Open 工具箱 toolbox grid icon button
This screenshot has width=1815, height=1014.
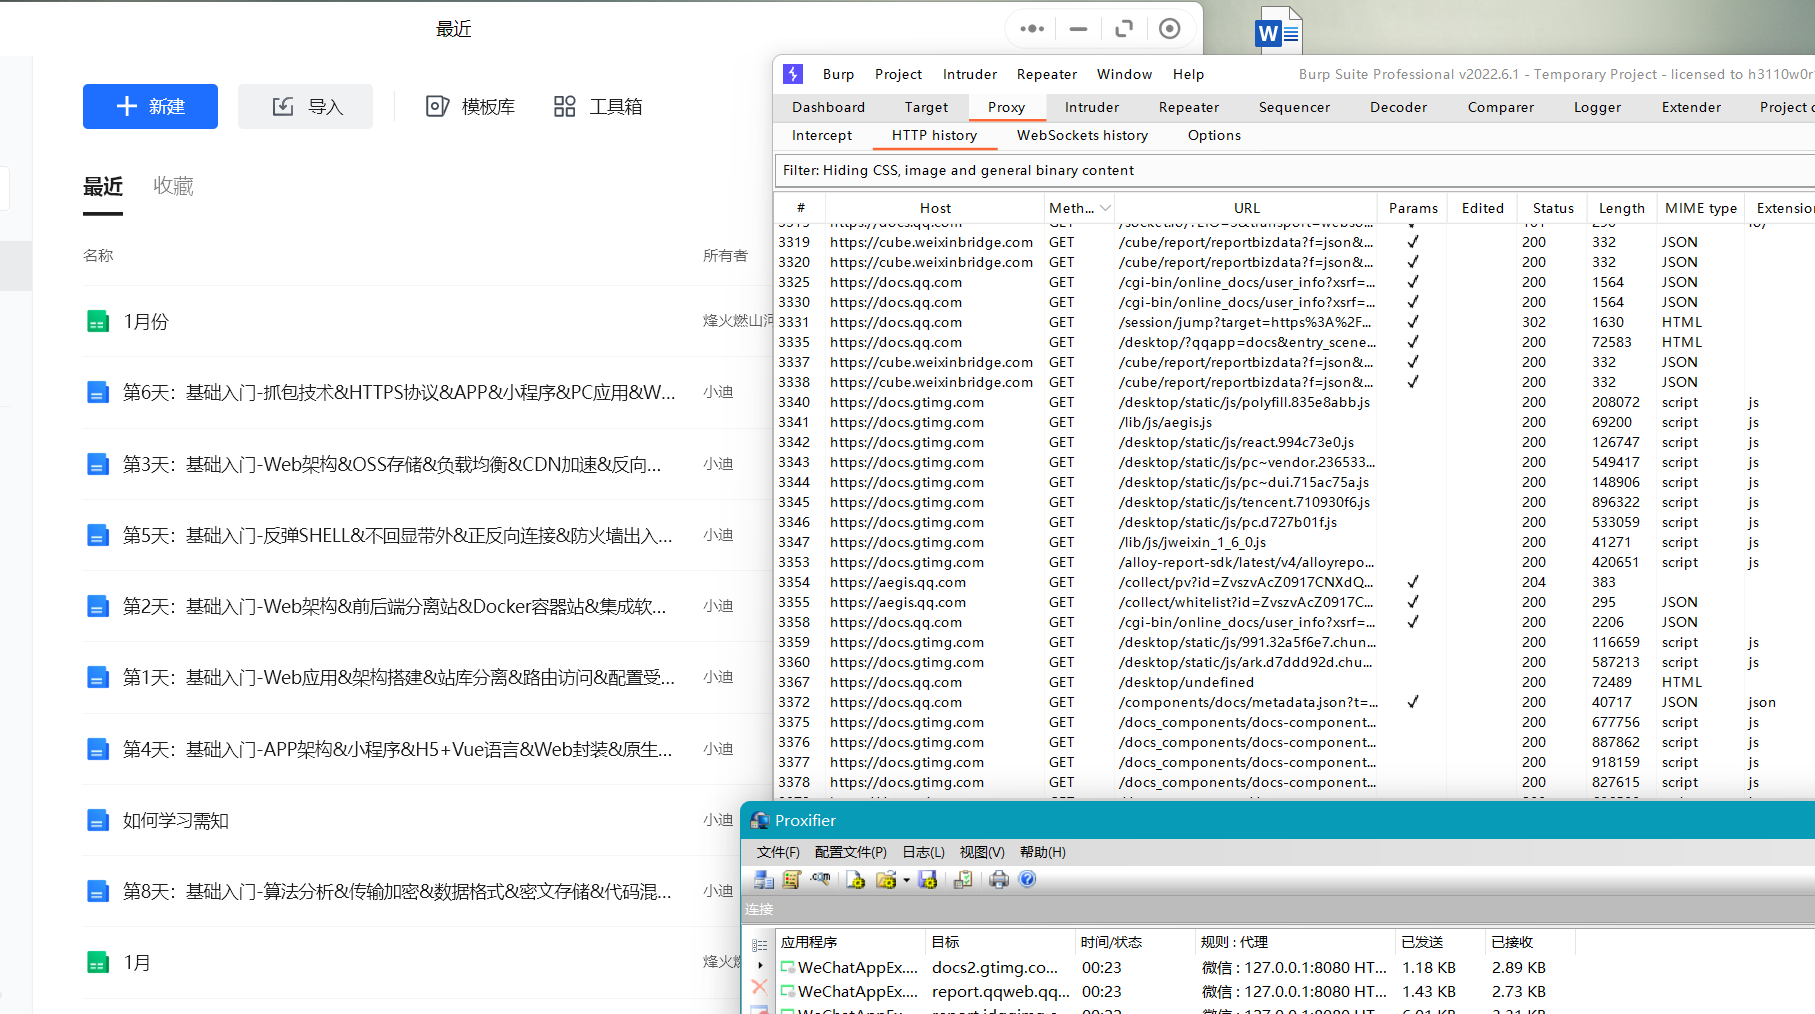pos(598,106)
